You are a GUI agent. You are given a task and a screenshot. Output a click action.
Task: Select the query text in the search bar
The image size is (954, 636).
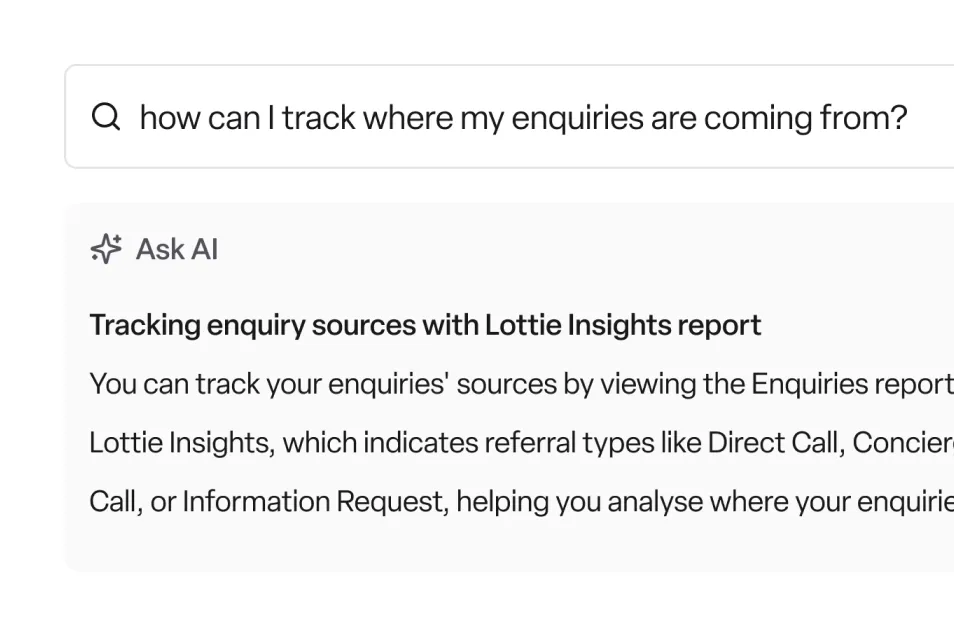[525, 117]
